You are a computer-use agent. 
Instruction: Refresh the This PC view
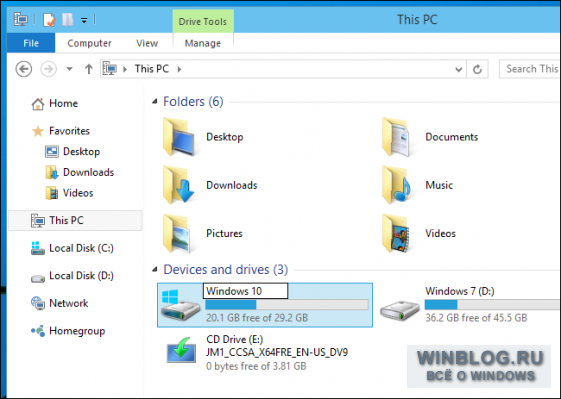pyautogui.click(x=477, y=69)
